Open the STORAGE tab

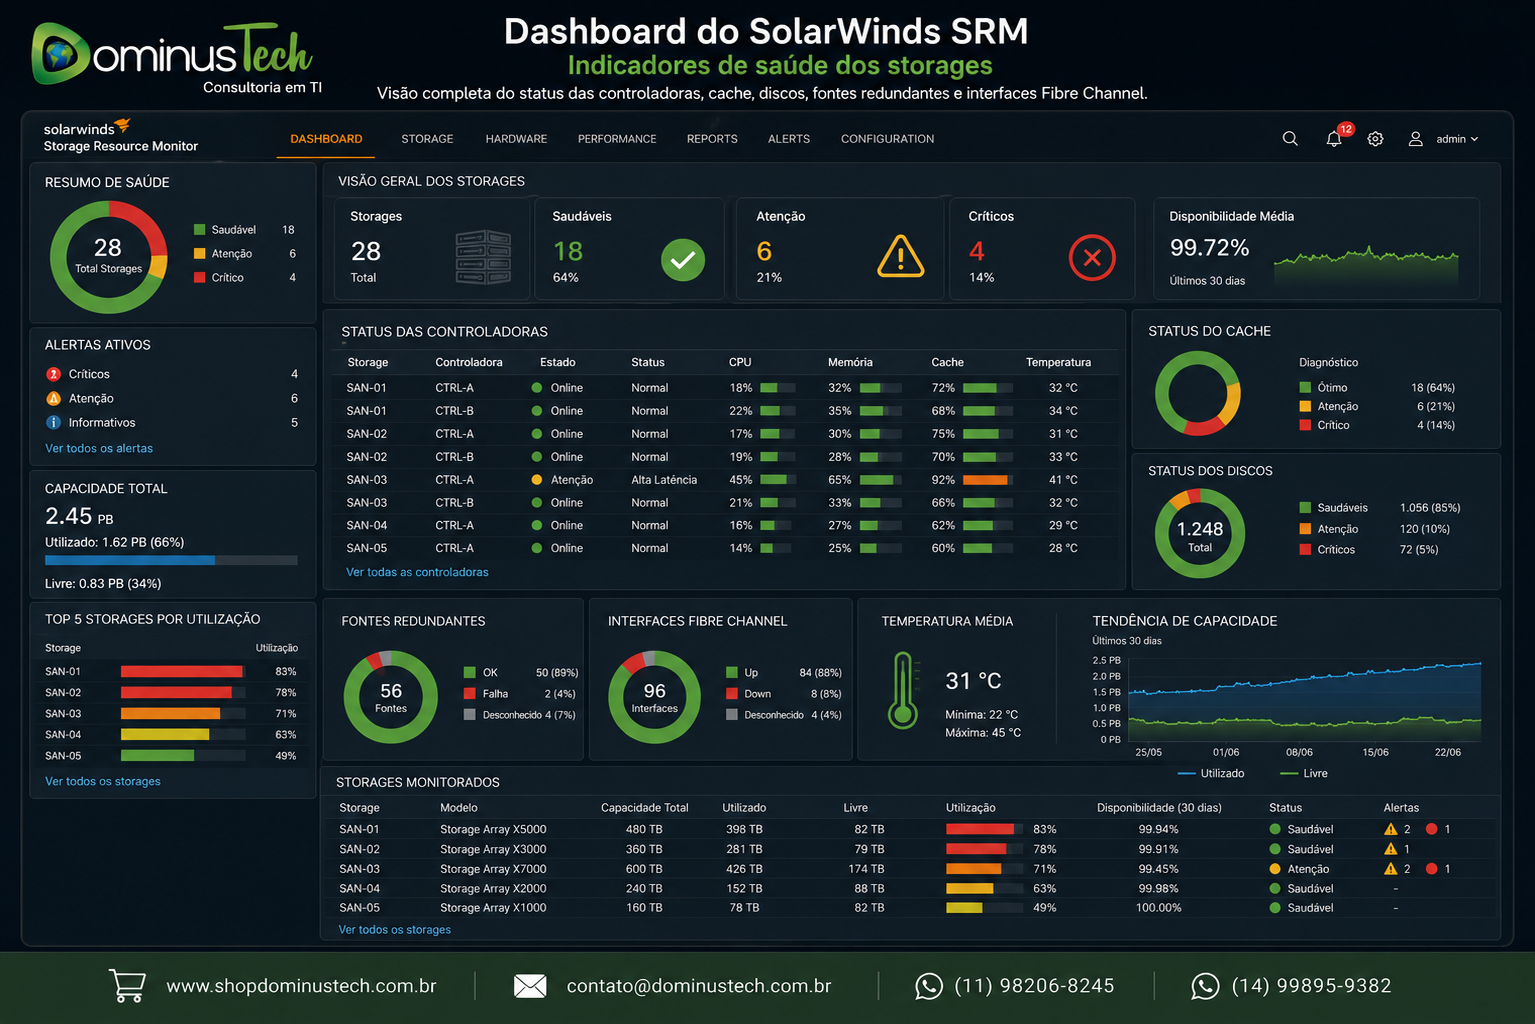pyautogui.click(x=427, y=139)
